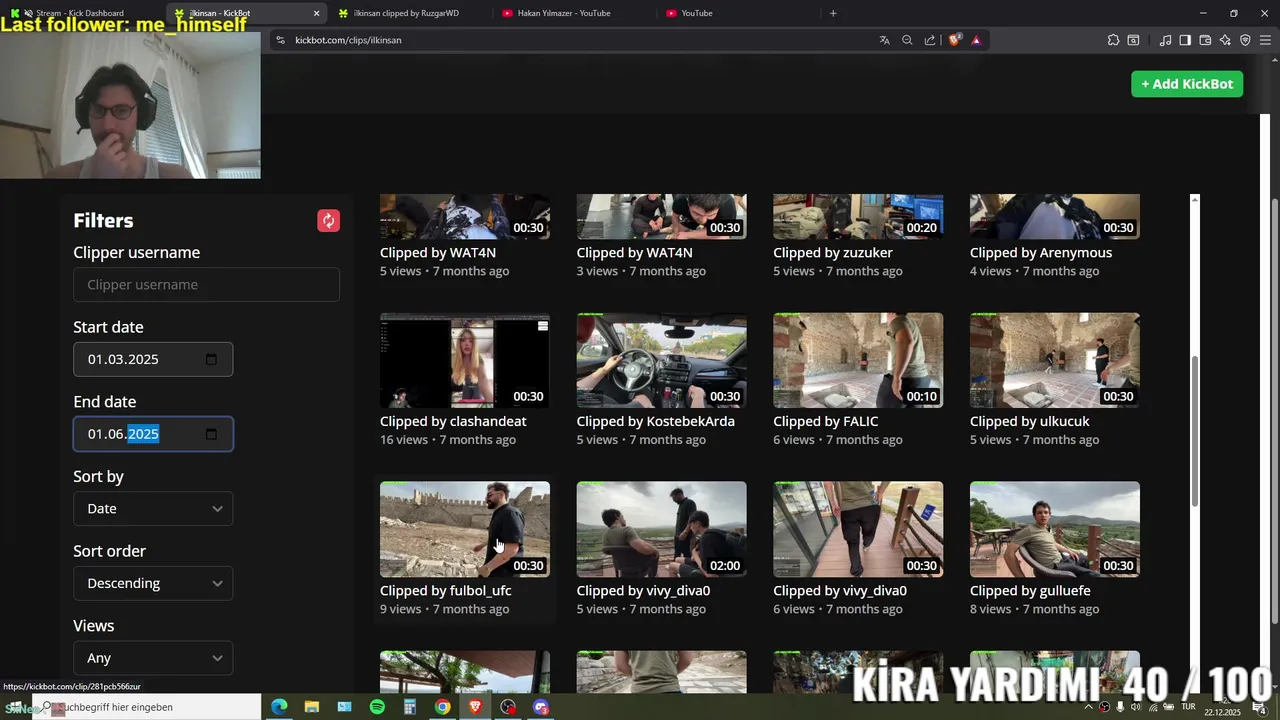1280x720 pixels.
Task: Open the Sort by Date dropdown
Action: (x=153, y=509)
